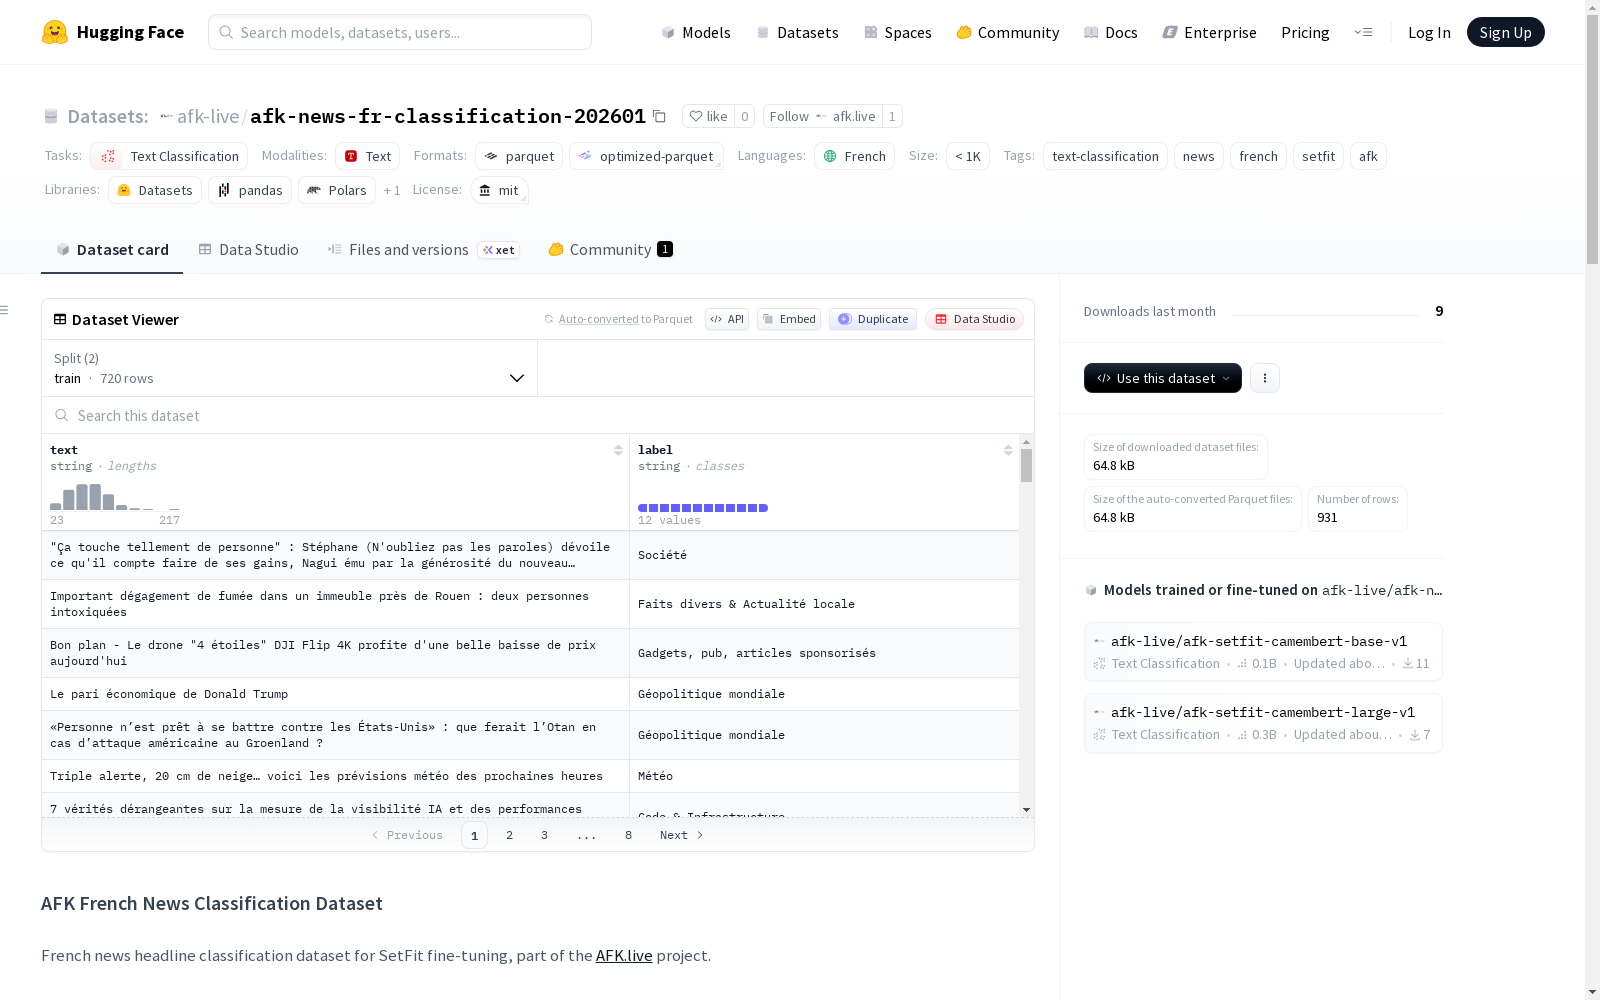Jump to page 8 of the viewer
Image resolution: width=1600 pixels, height=1000 pixels.
pos(628,835)
